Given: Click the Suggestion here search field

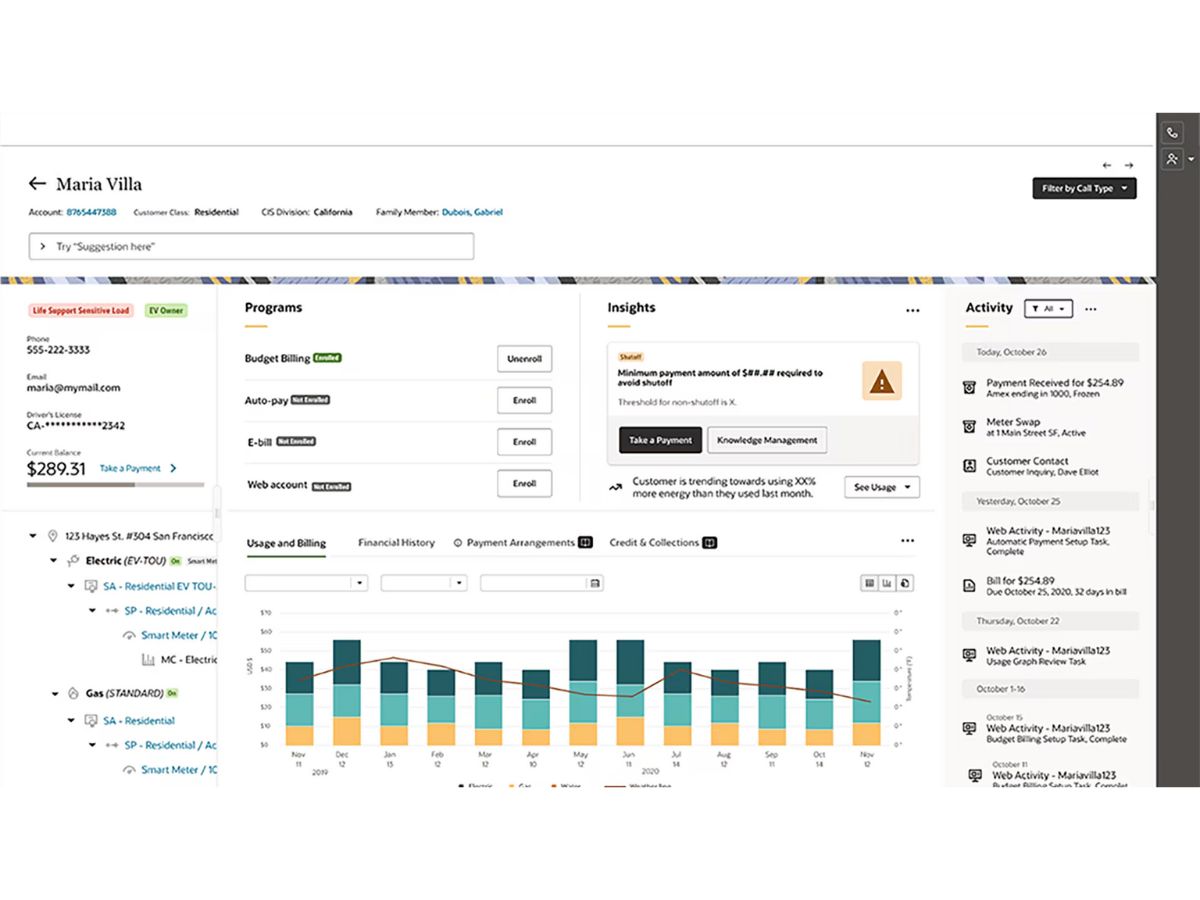Looking at the screenshot, I should pyautogui.click(x=251, y=246).
